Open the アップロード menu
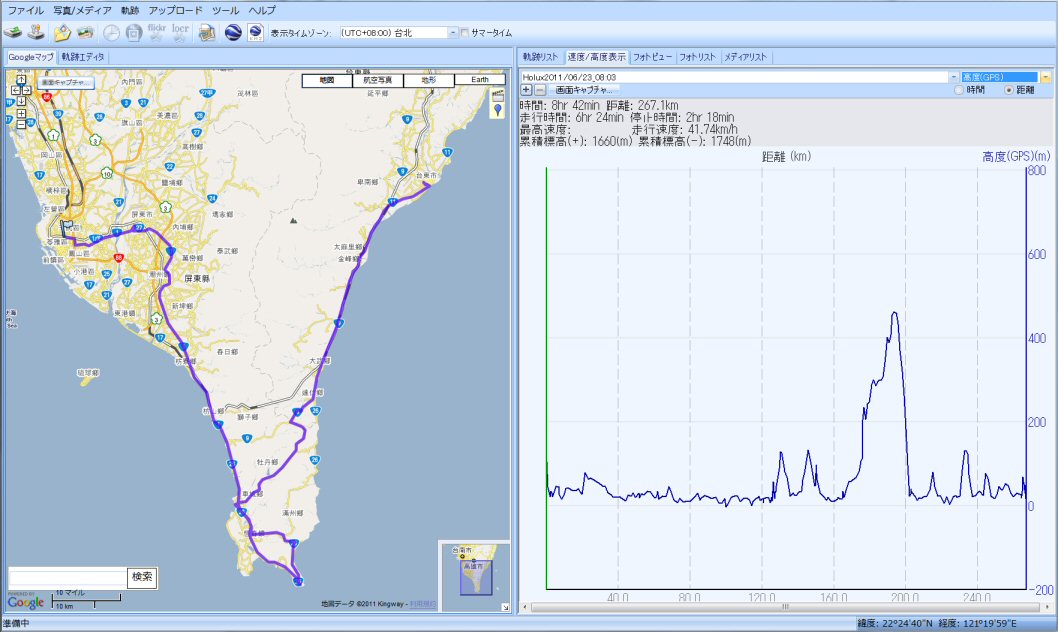The height and width of the screenshot is (632, 1058). [175, 10]
